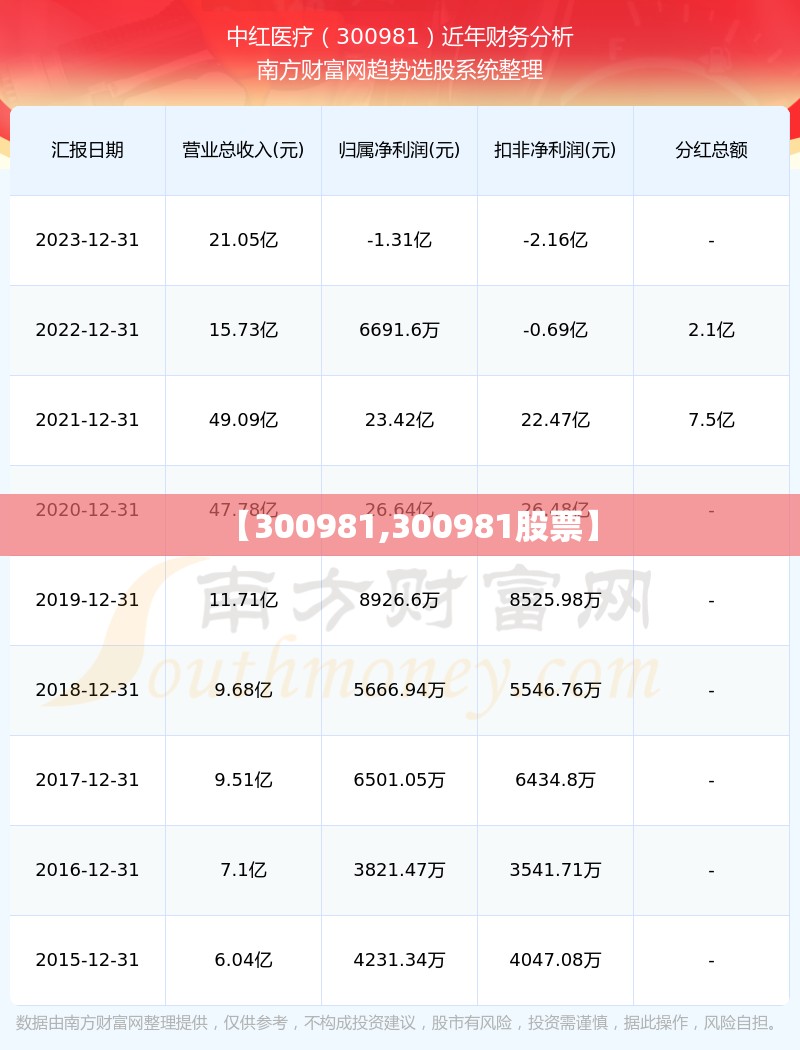Click the subtitle 南方财富网趋势选股系统整理
This screenshot has width=800, height=1050.
pyautogui.click(x=400, y=70)
